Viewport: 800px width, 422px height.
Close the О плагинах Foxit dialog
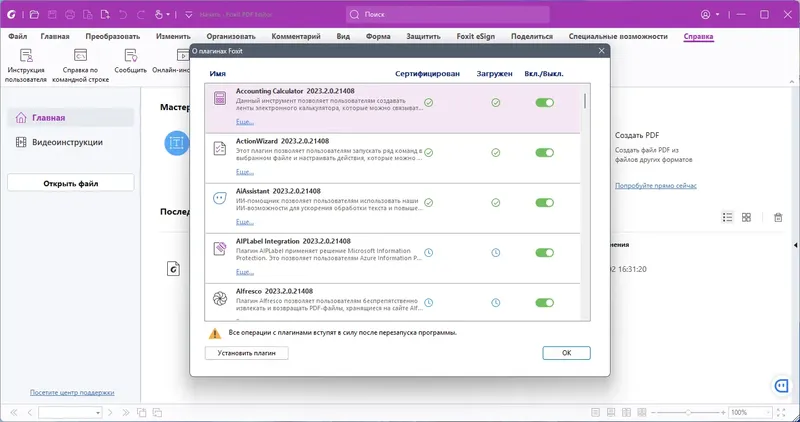tap(602, 51)
